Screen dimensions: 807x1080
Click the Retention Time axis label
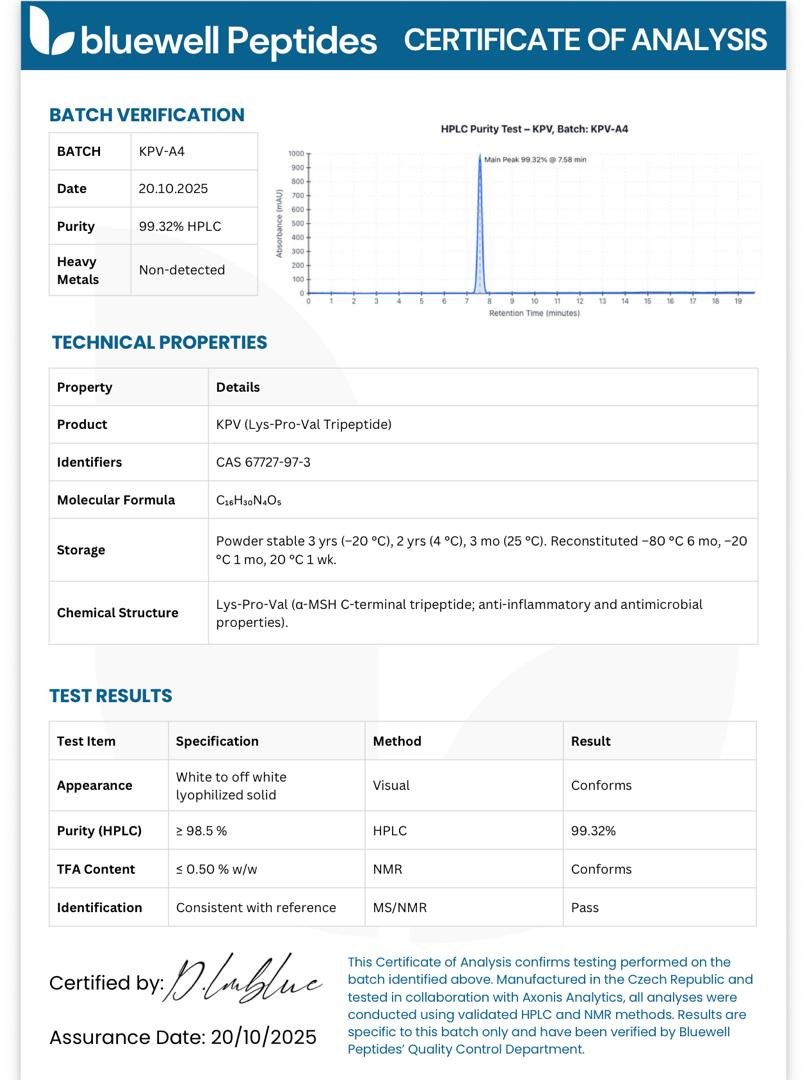click(534, 313)
